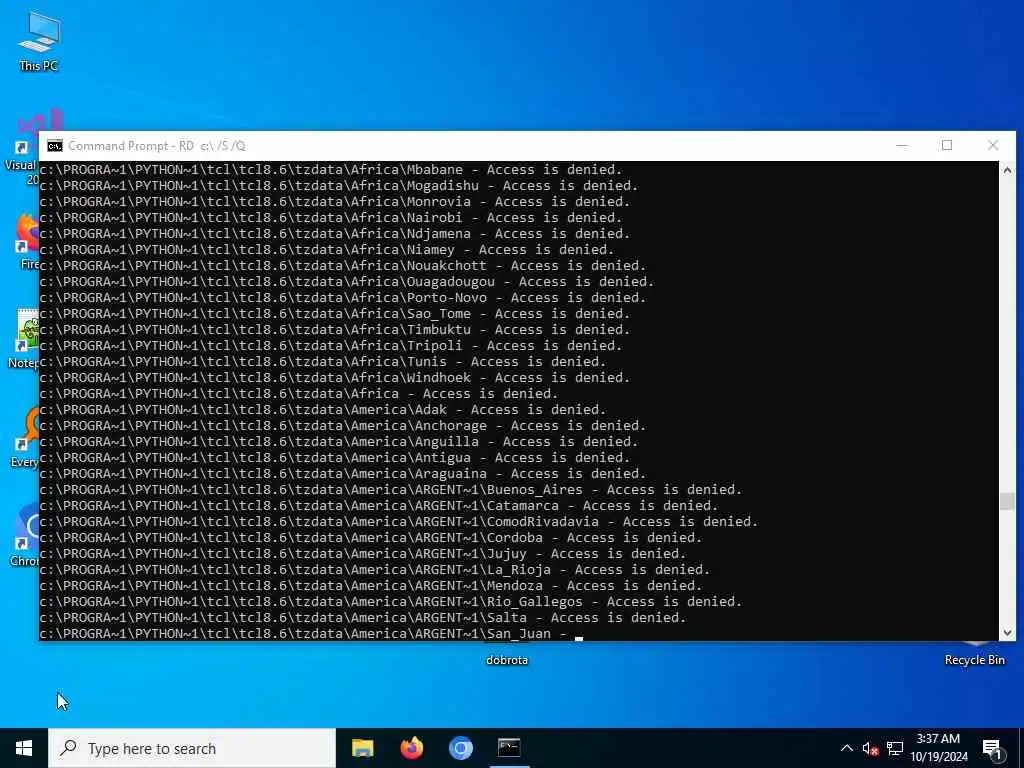Screen dimensions: 1024x768
Task: Click the Africa\Tripoli output line
Action: coord(331,345)
